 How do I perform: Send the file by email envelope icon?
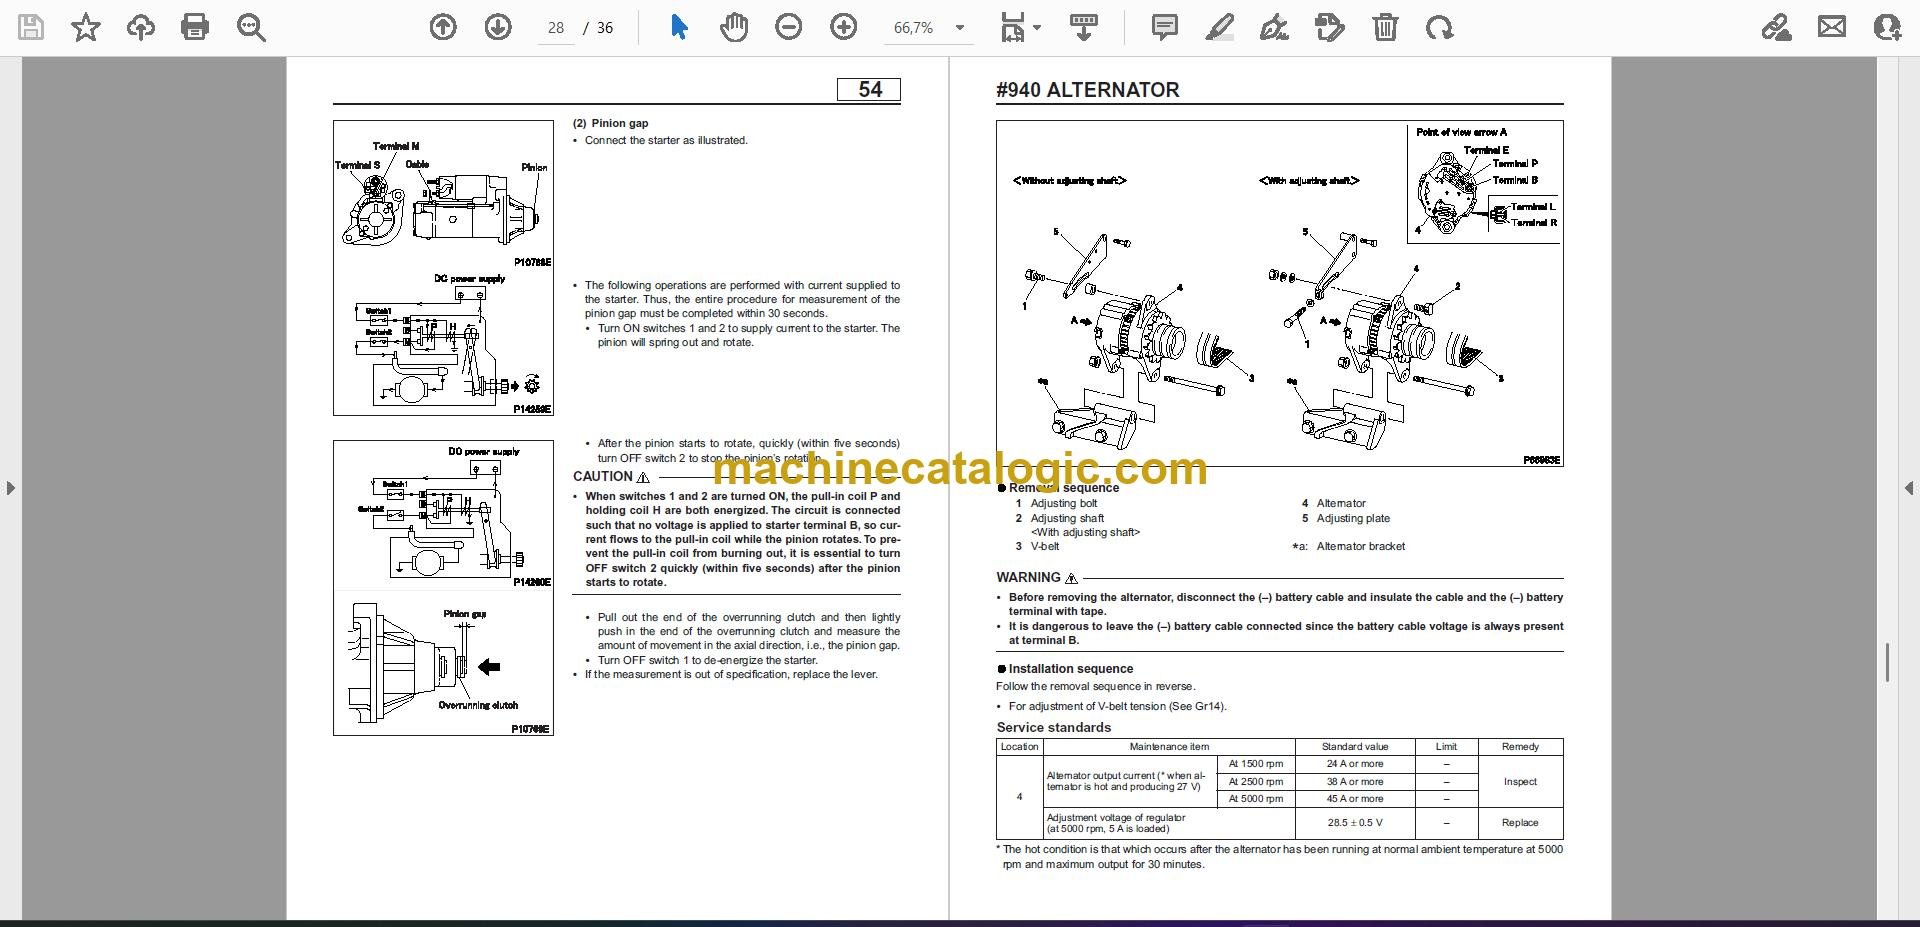(1832, 27)
